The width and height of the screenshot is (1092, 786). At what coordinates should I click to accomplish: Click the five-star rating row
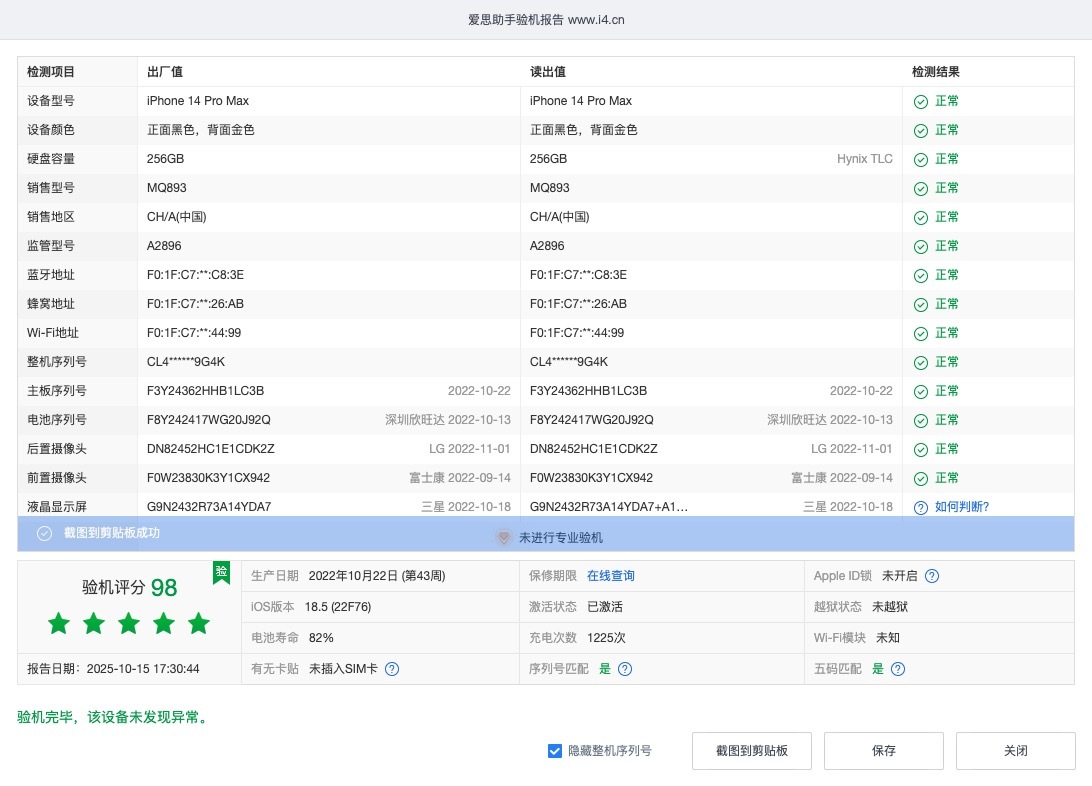129,624
